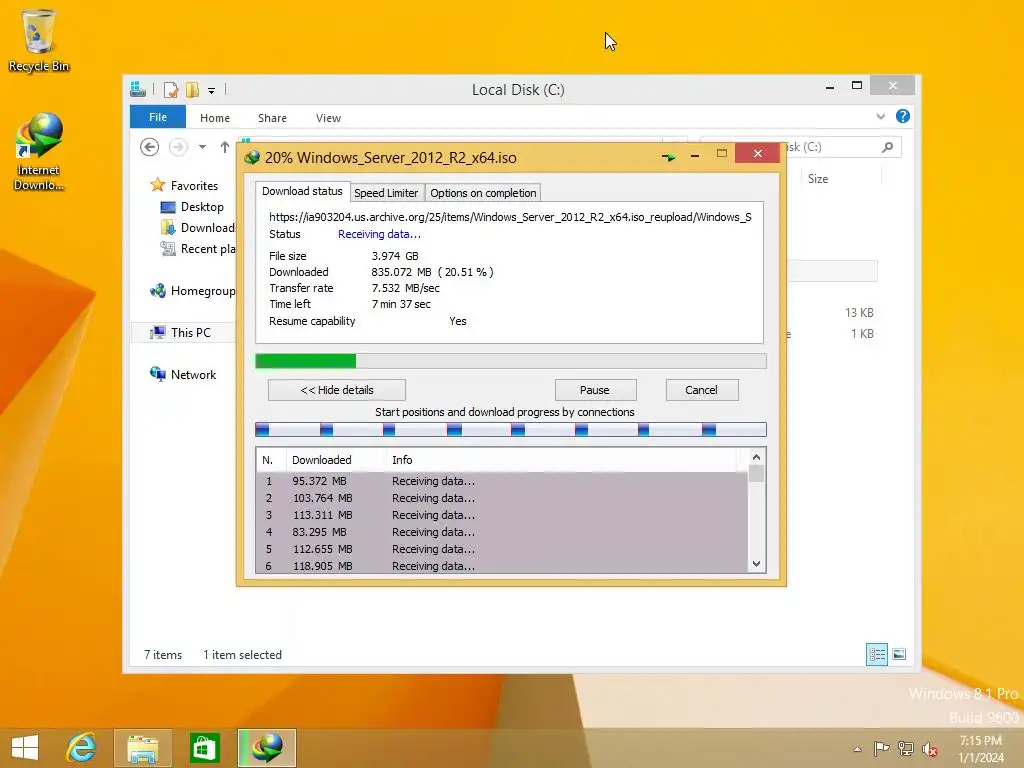The width and height of the screenshot is (1024, 768).
Task: Select connection row 6 with 118.905 MB
Action: [x=502, y=566]
